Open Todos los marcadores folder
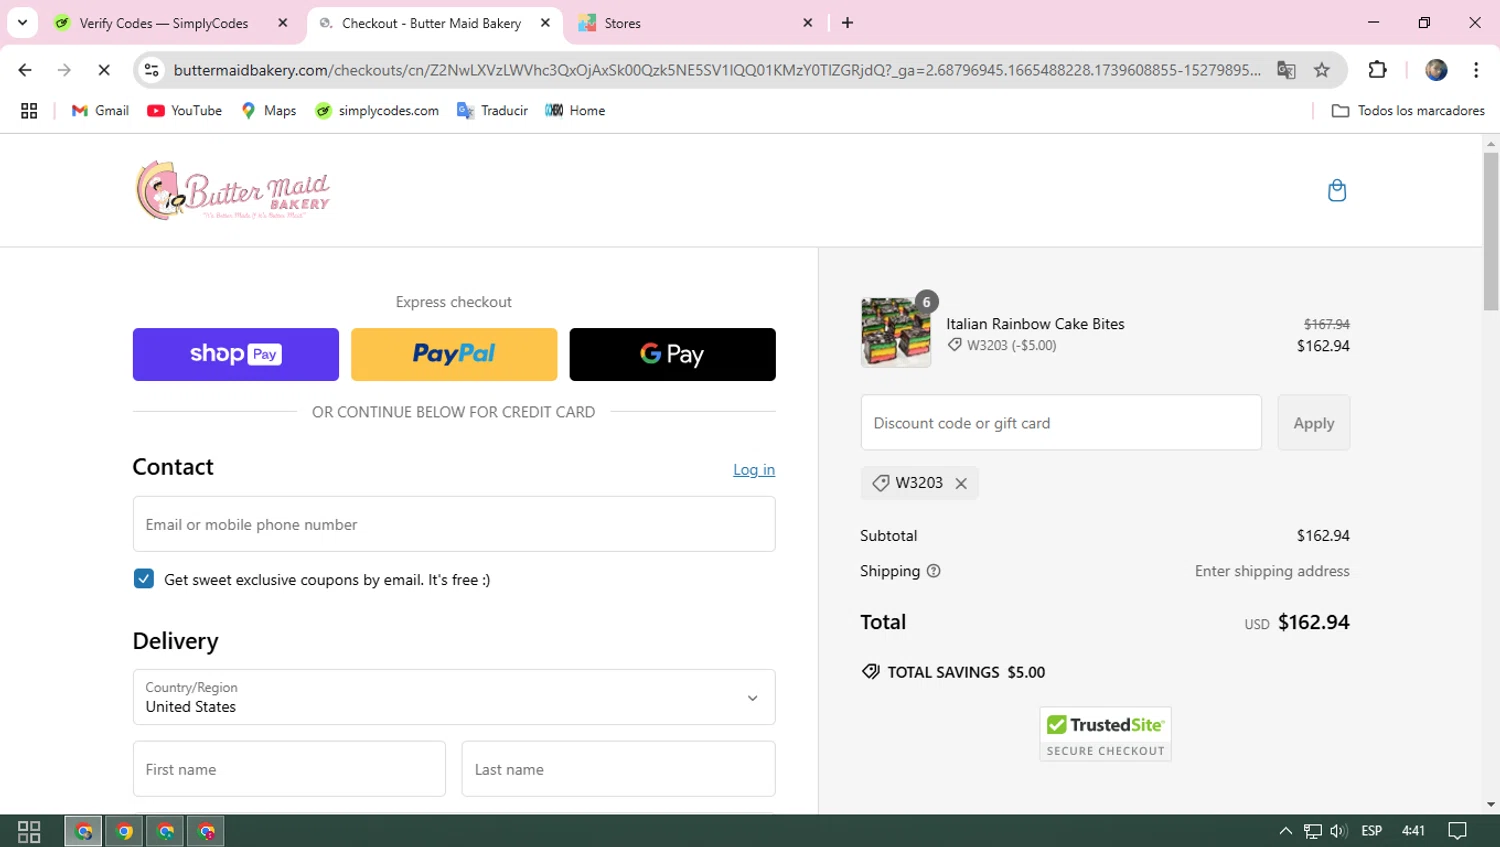Viewport: 1500px width, 847px height. (x=1408, y=111)
